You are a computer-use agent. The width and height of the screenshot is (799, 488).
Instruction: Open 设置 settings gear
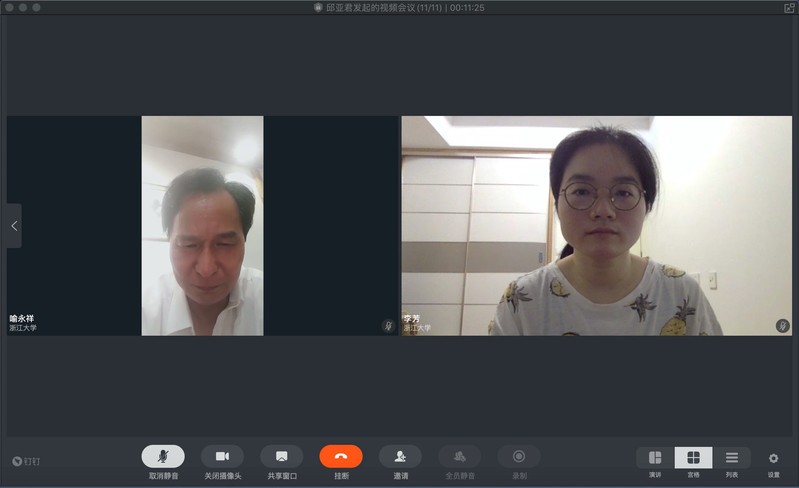click(773, 459)
